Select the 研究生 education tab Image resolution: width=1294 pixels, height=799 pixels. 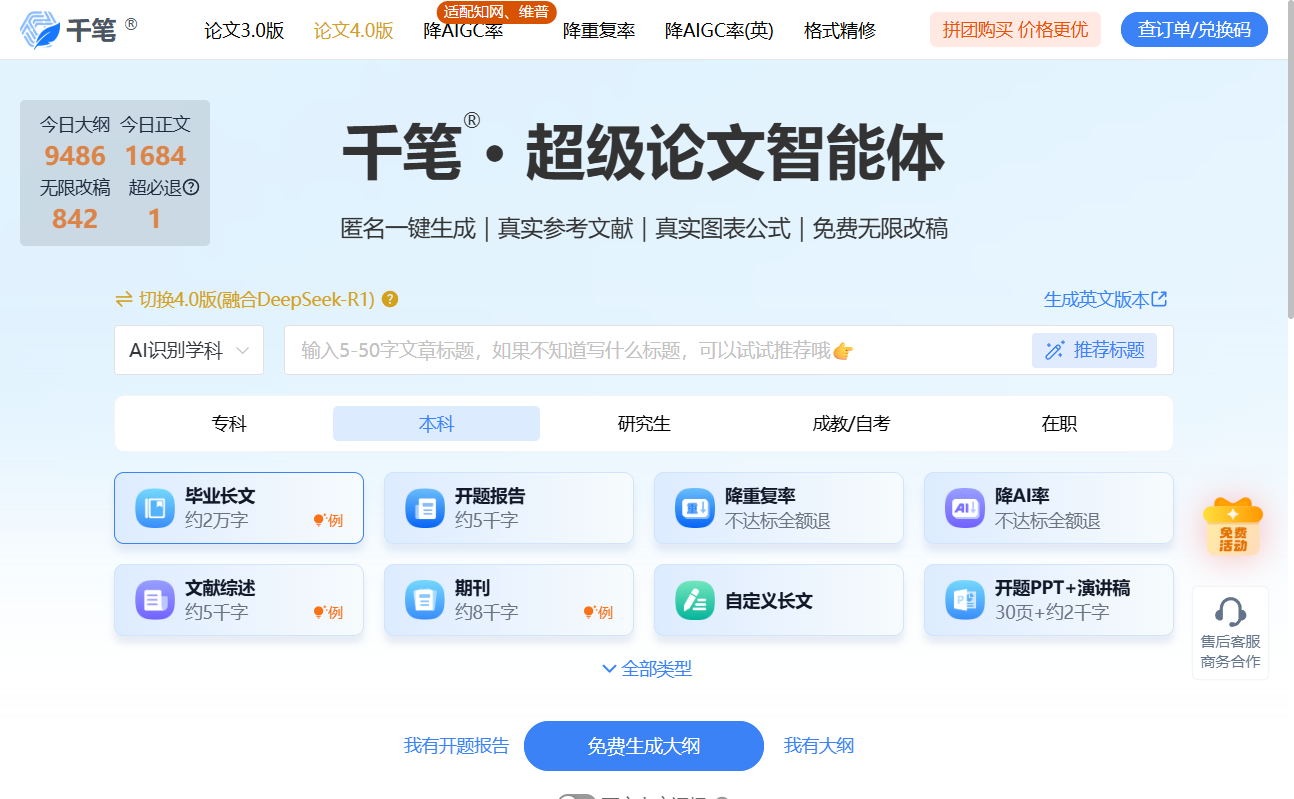click(644, 424)
